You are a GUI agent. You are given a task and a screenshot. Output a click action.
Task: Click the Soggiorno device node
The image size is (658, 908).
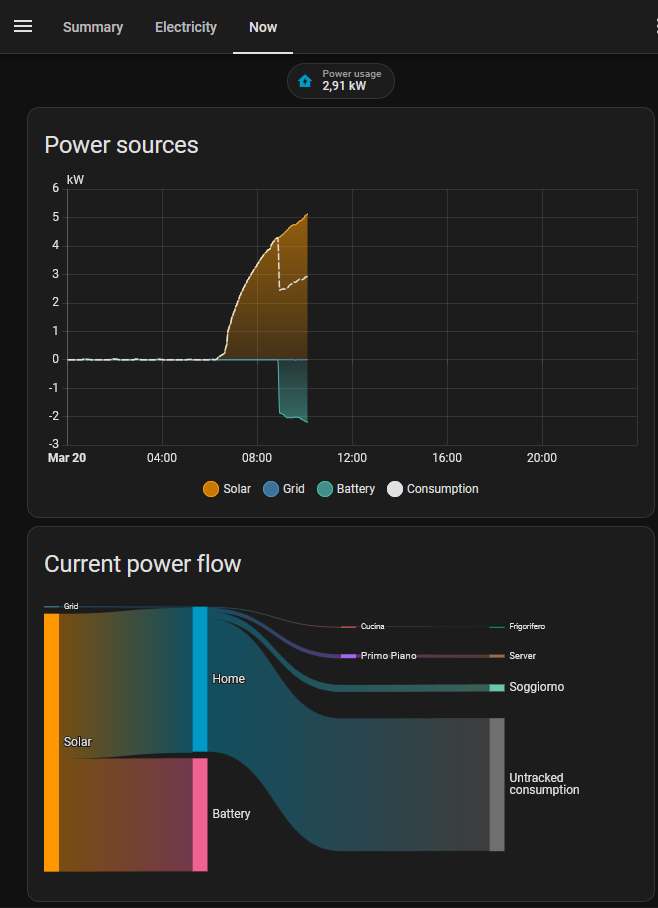click(497, 688)
